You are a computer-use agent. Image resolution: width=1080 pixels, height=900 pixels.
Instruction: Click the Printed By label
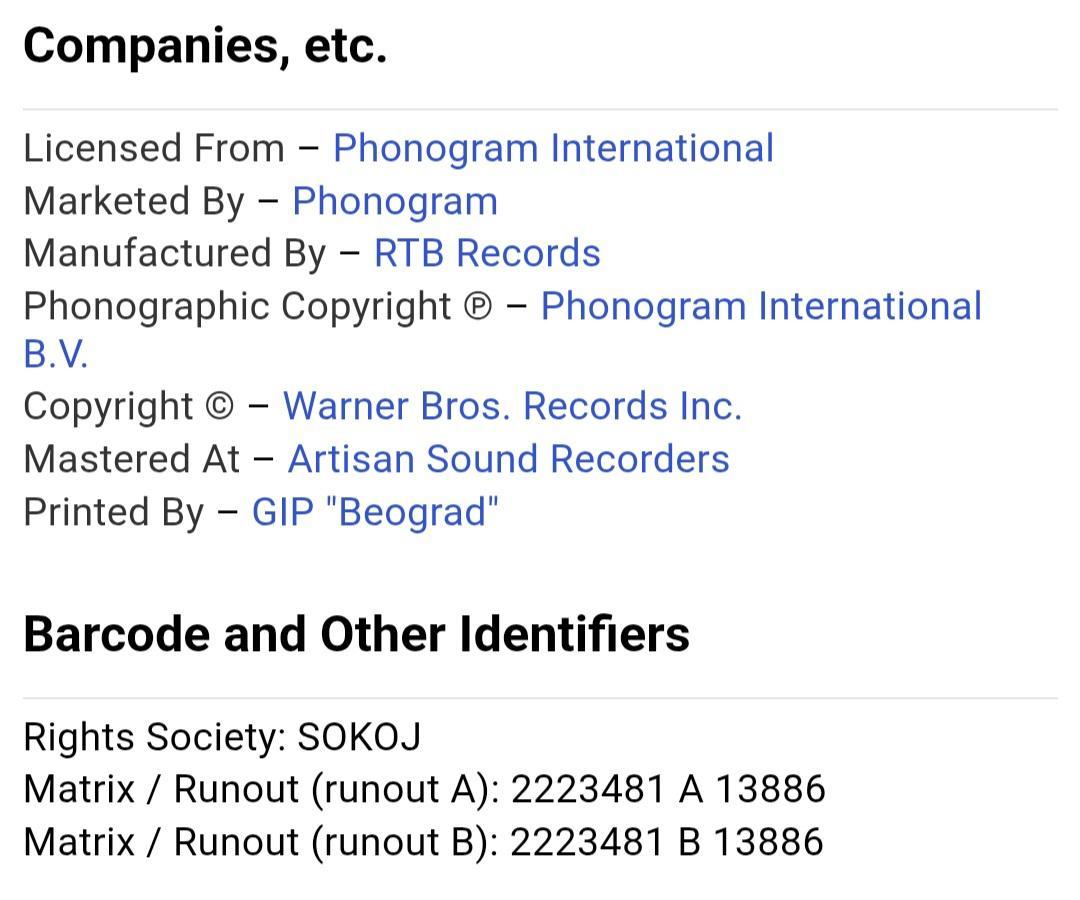[x=114, y=512]
